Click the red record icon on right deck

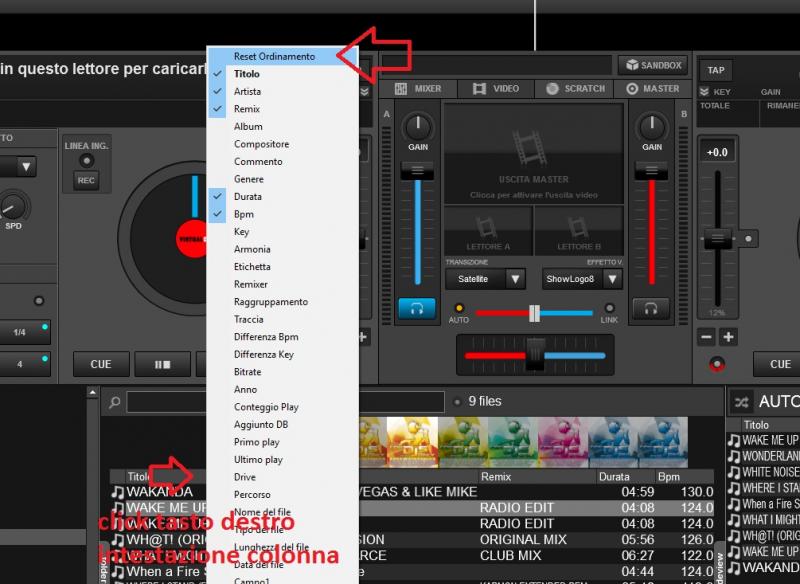point(717,364)
